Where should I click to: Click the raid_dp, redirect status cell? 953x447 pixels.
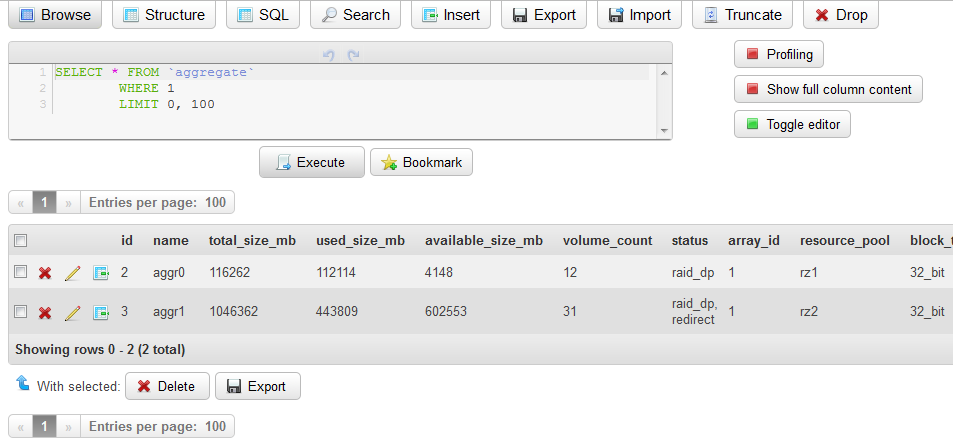click(x=695, y=311)
